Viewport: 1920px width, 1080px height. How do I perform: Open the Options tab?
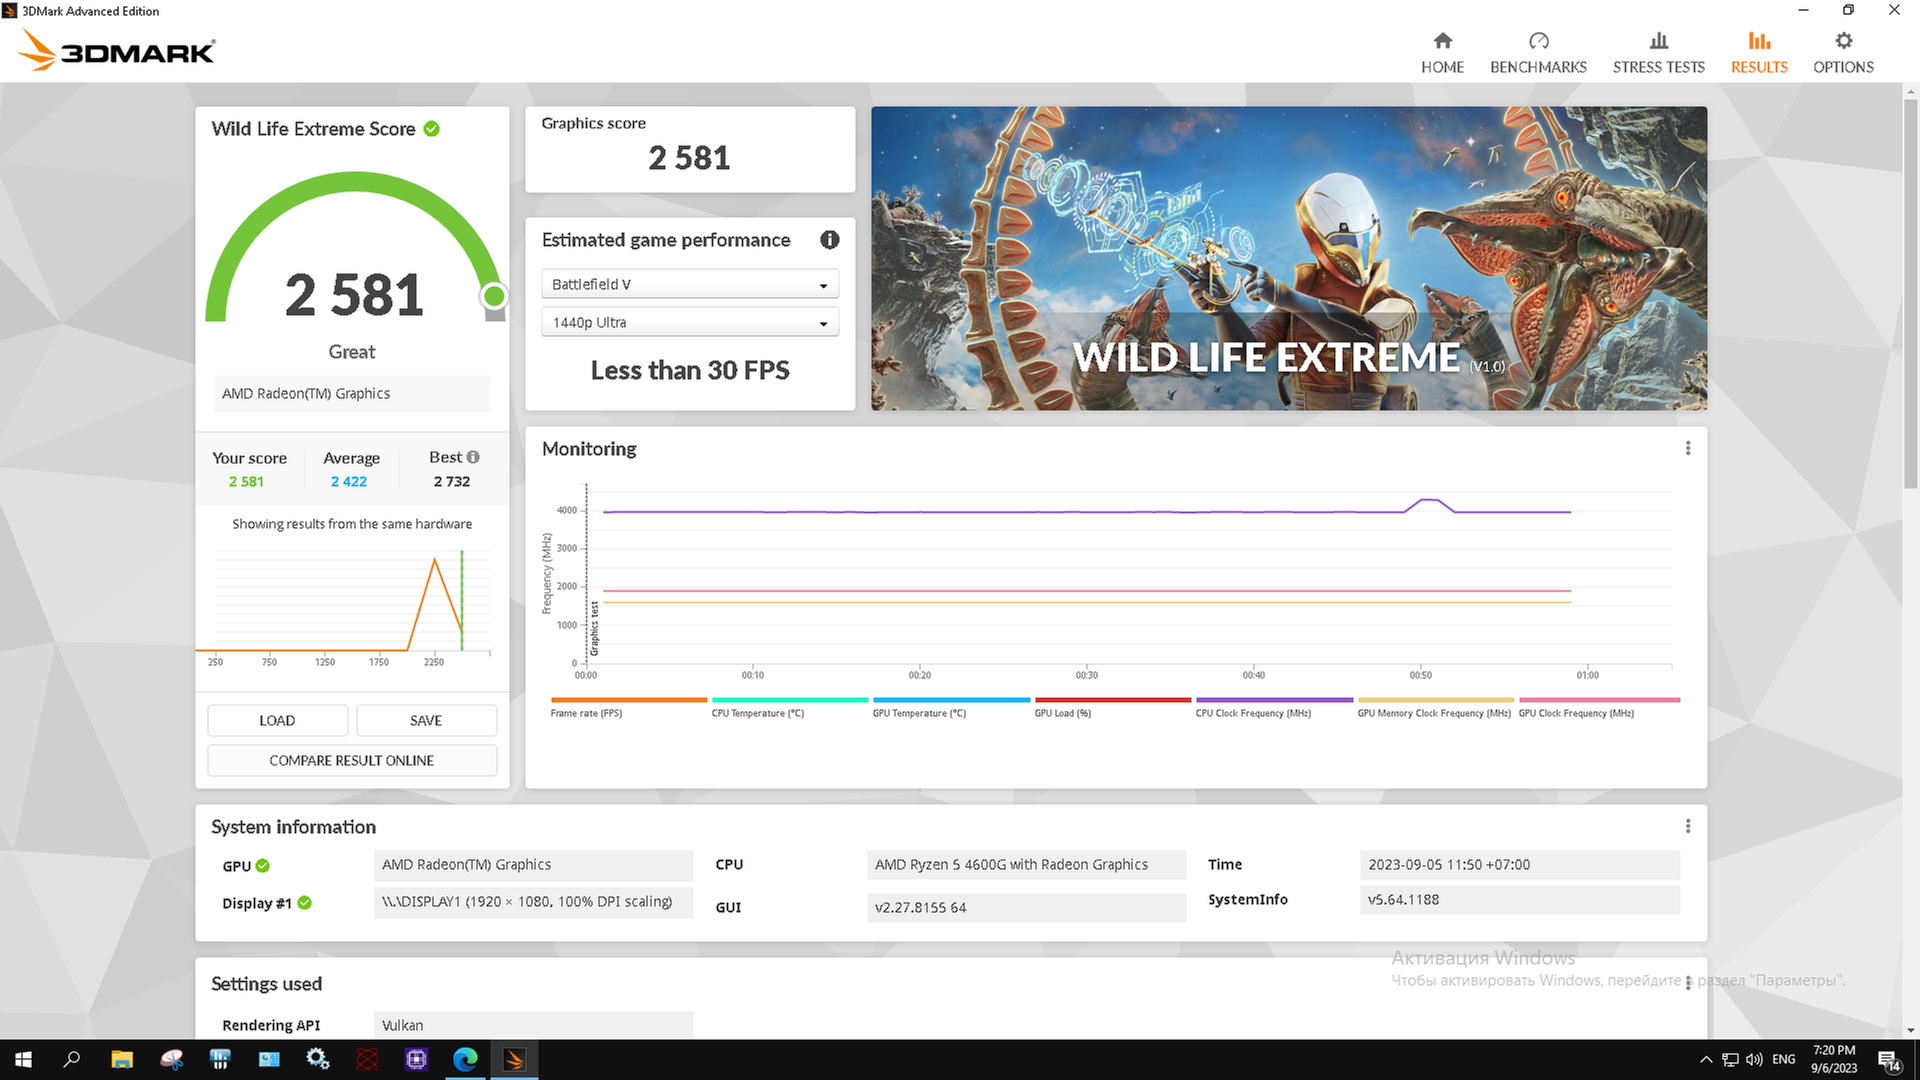coord(1843,53)
